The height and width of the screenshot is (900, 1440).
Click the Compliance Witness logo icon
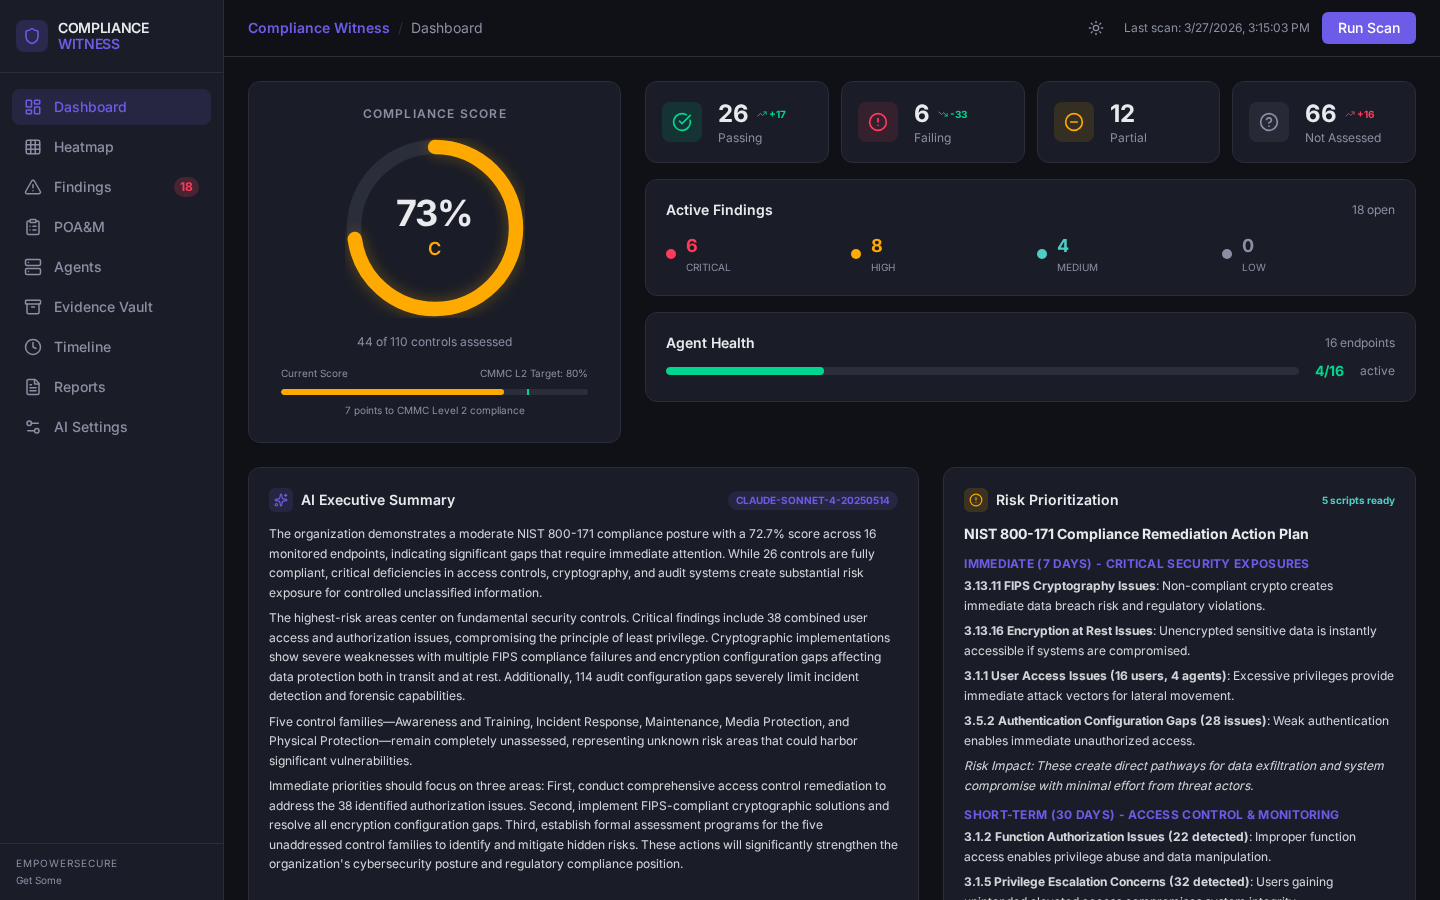point(32,36)
